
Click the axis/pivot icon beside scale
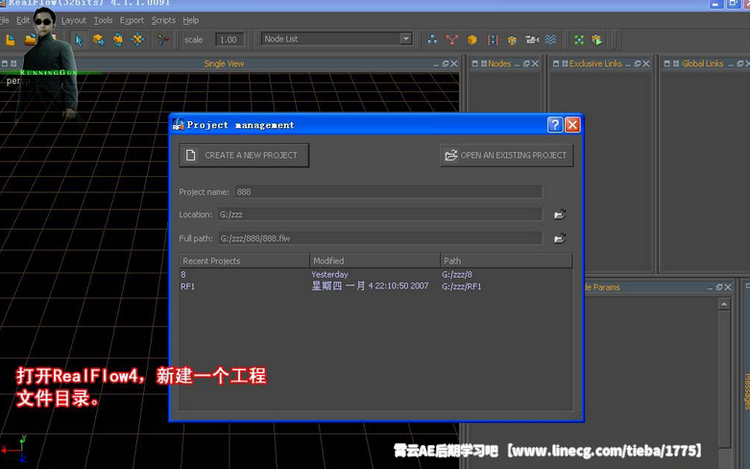[x=163, y=40]
